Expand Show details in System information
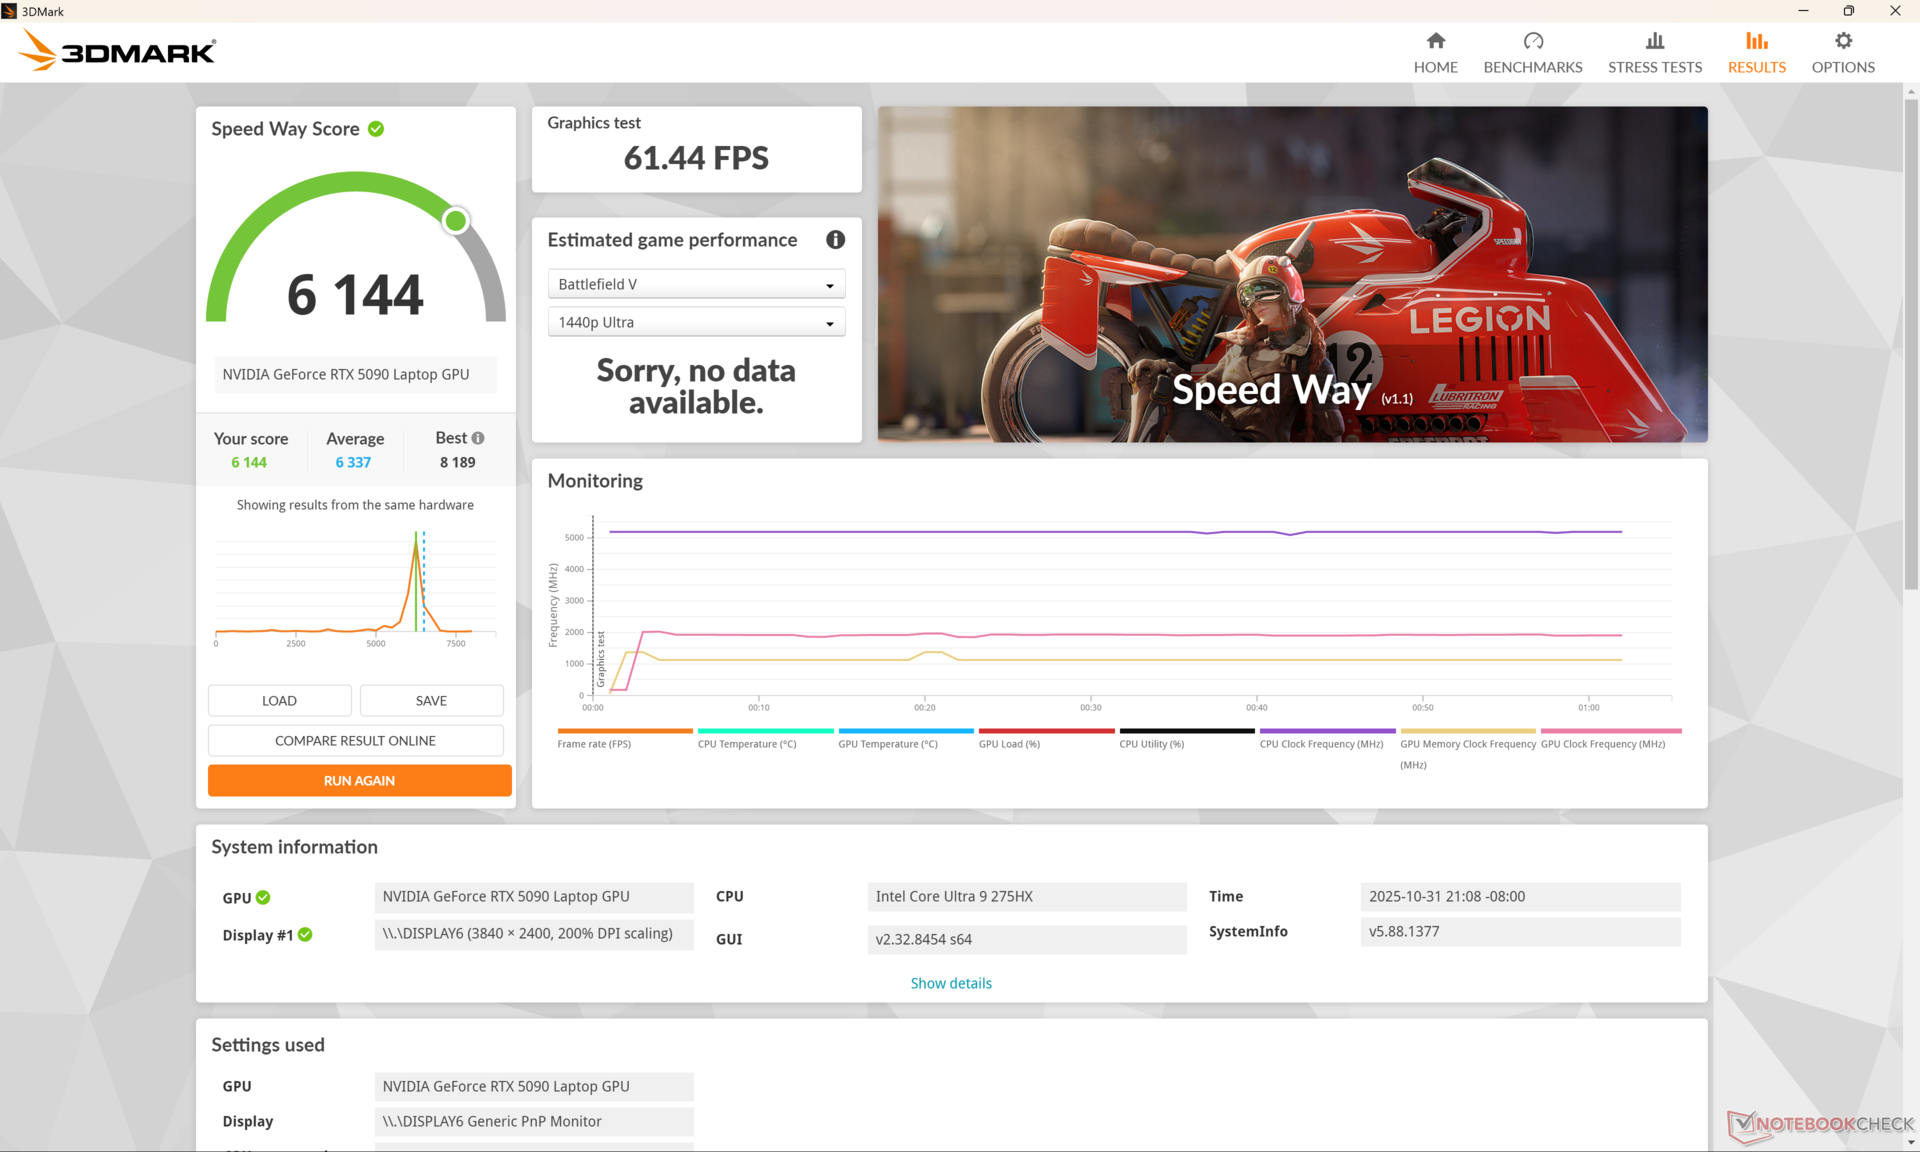The image size is (1920, 1152). (950, 983)
